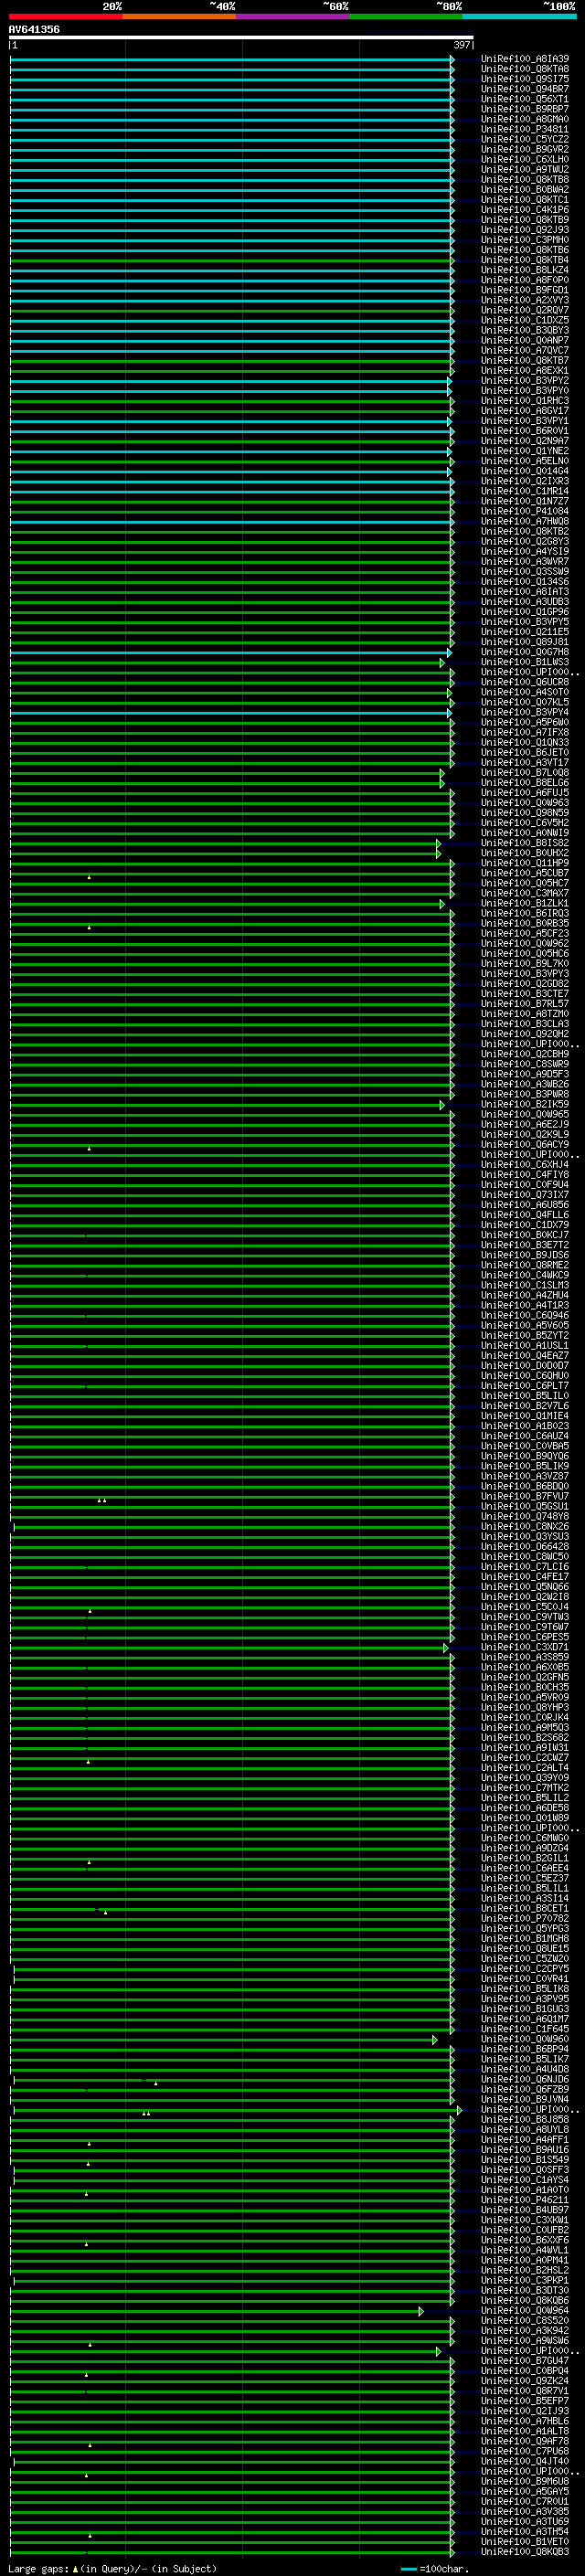Open hit UniRef100_A2XVY3
Image resolution: width=585 pixels, height=2576 pixels.
pyautogui.click(x=525, y=300)
